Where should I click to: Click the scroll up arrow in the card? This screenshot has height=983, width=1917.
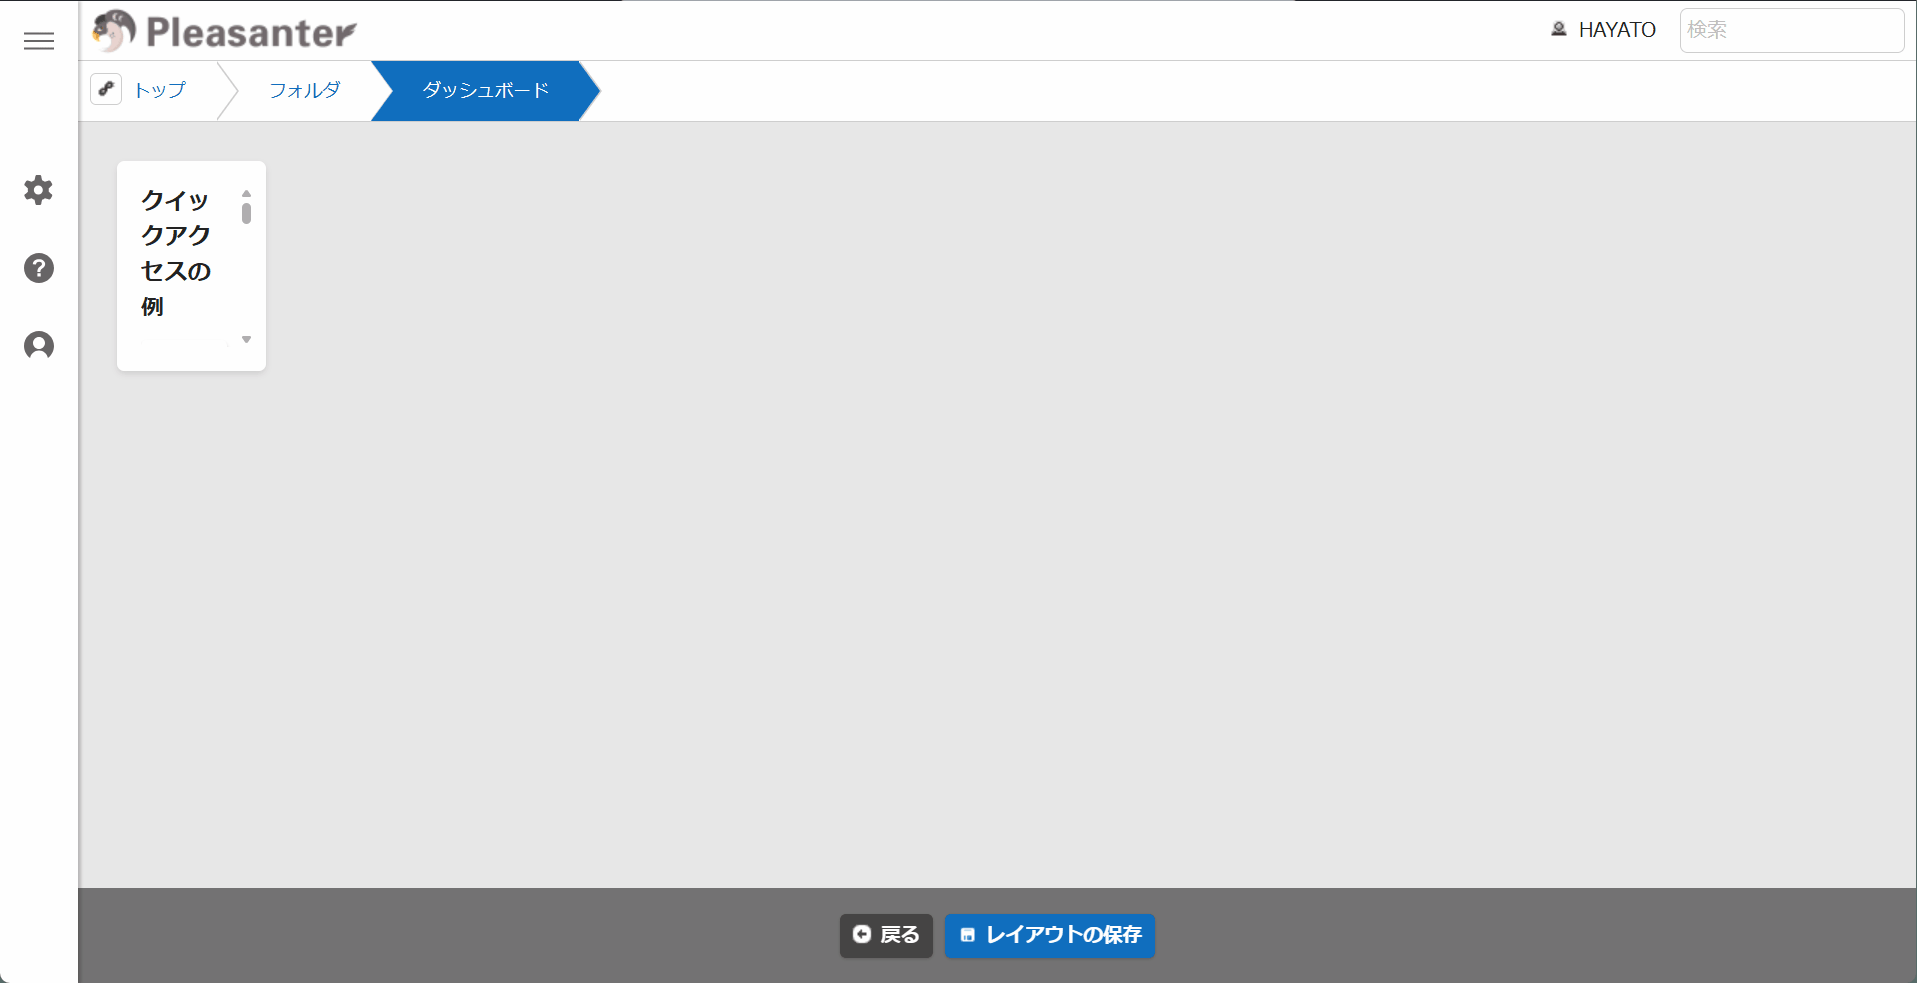pyautogui.click(x=246, y=193)
